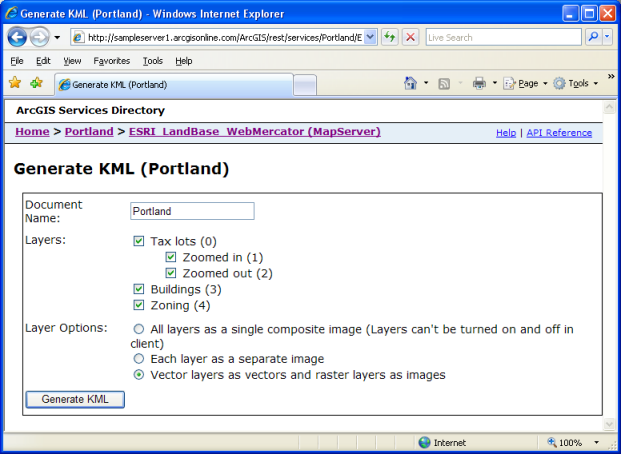Image resolution: width=621 pixels, height=454 pixels.
Task: Click the Back navigation arrow button
Action: tap(17, 38)
